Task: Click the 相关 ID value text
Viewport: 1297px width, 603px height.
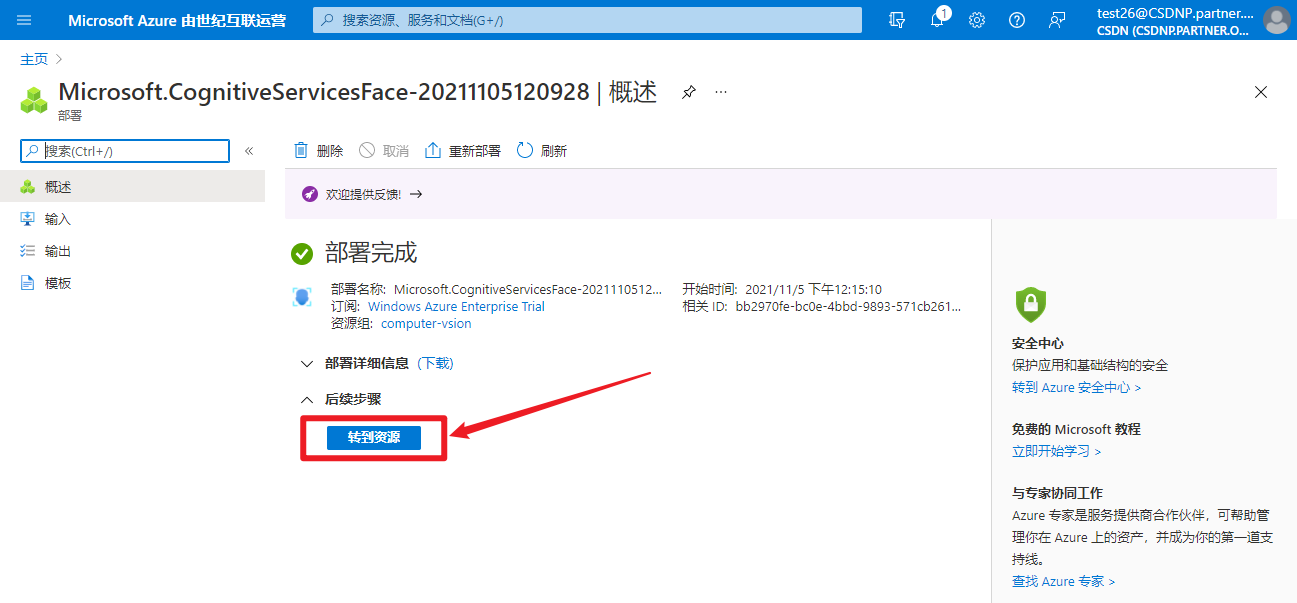Action: pyautogui.click(x=848, y=307)
